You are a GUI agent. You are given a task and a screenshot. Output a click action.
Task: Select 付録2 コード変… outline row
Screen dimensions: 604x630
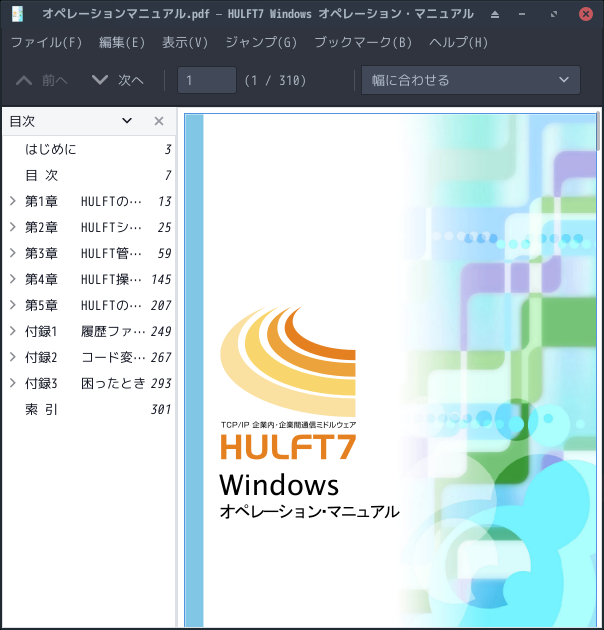[90, 357]
